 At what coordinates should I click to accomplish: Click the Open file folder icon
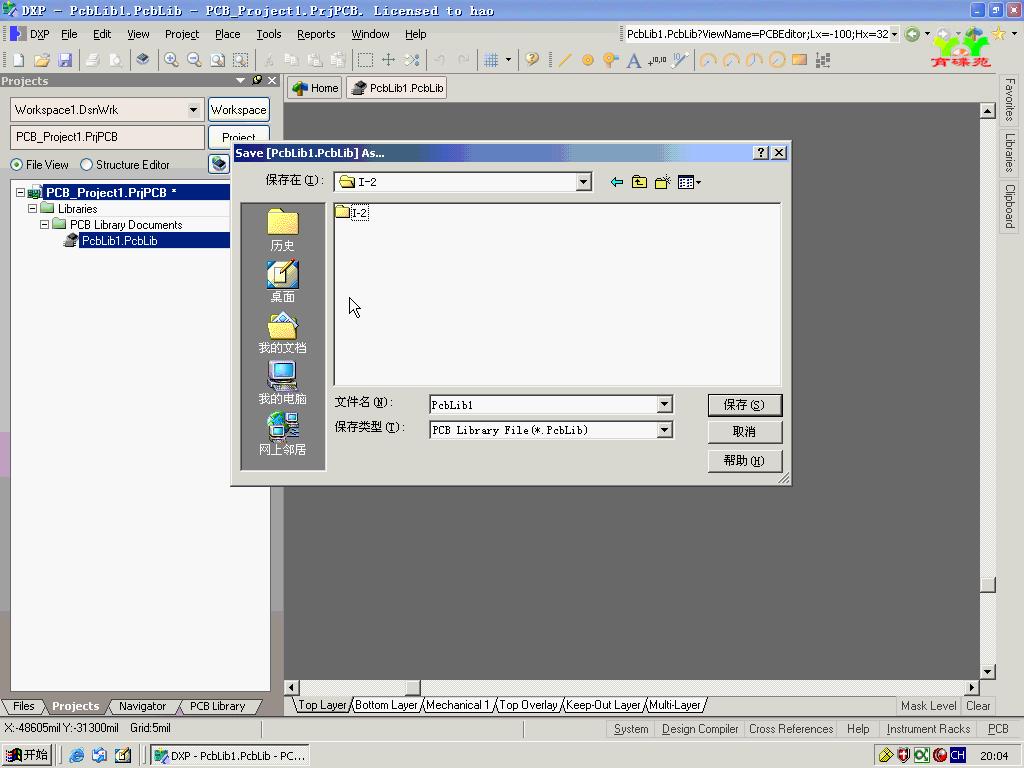pos(42,60)
